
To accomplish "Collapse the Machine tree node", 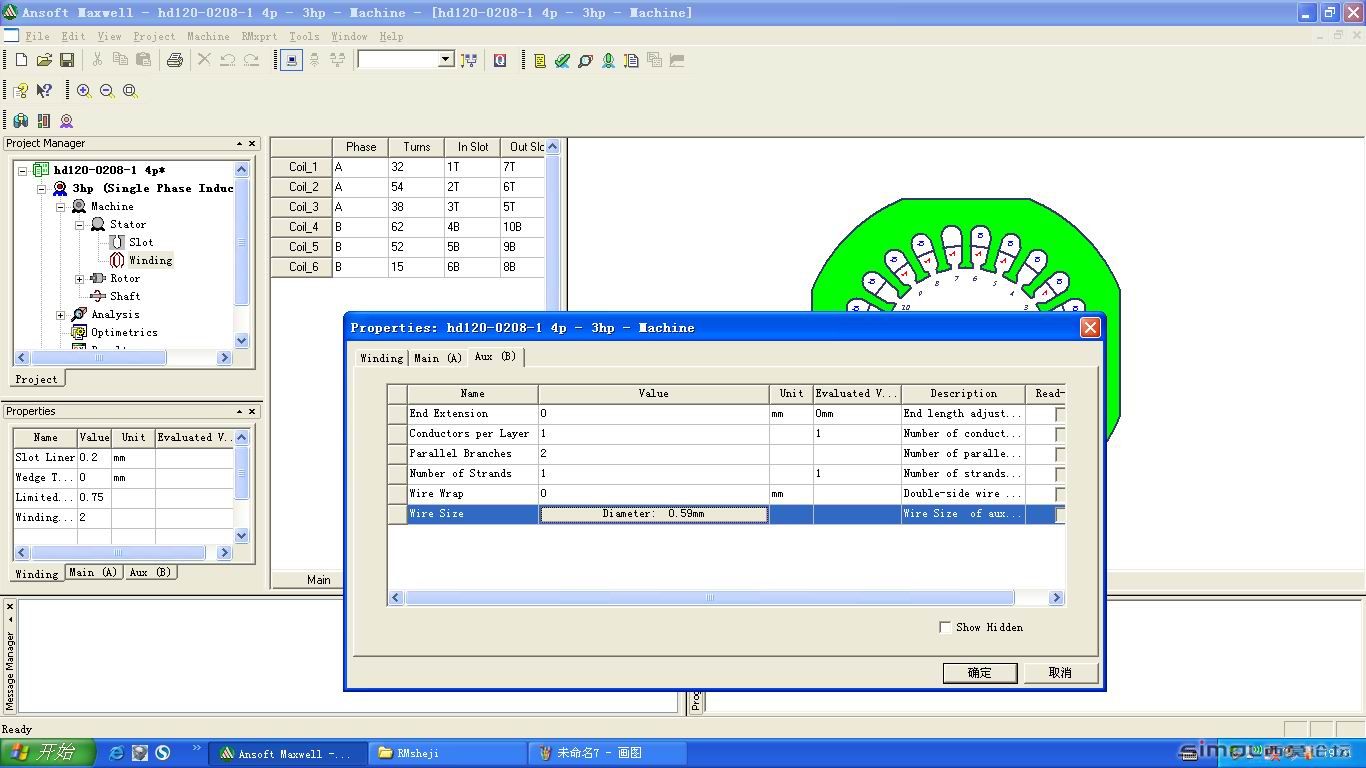I will [x=61, y=206].
